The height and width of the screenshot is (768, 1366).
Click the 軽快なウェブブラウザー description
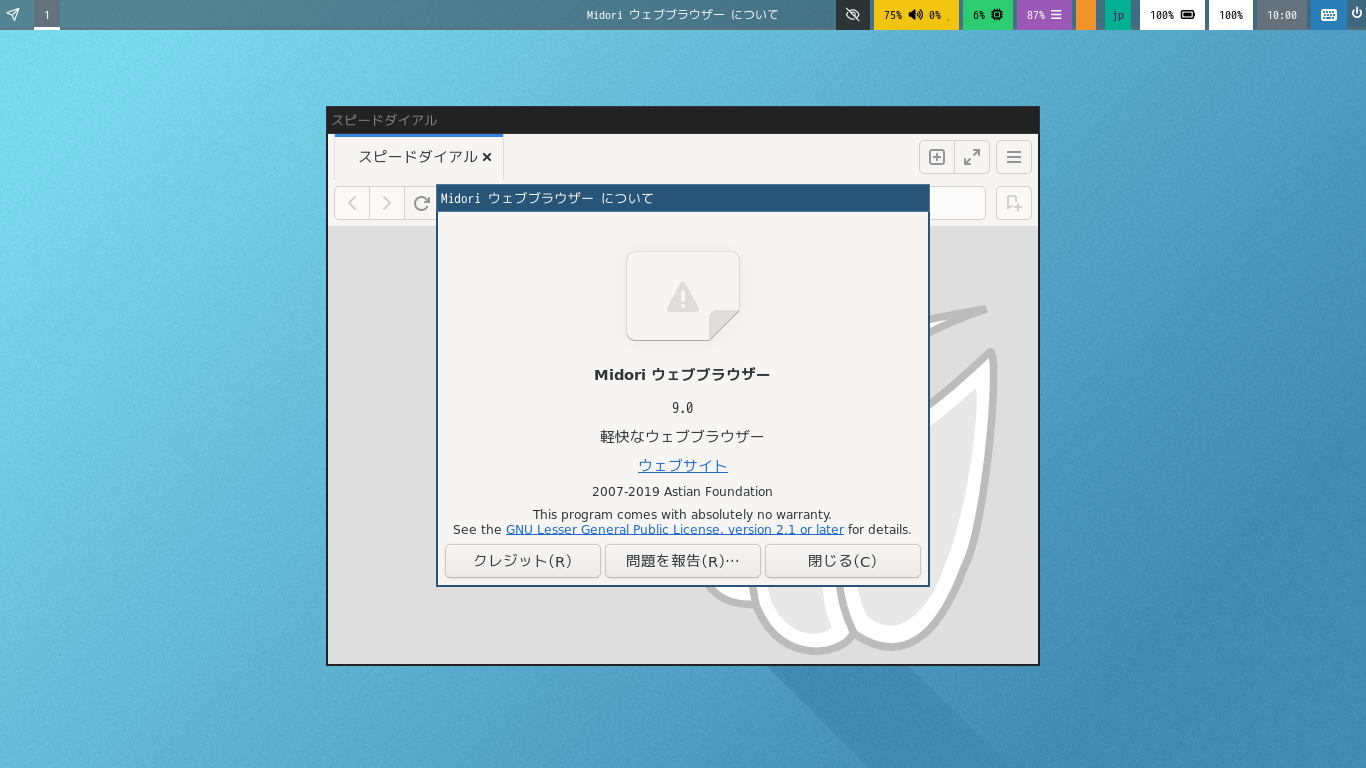(683, 437)
